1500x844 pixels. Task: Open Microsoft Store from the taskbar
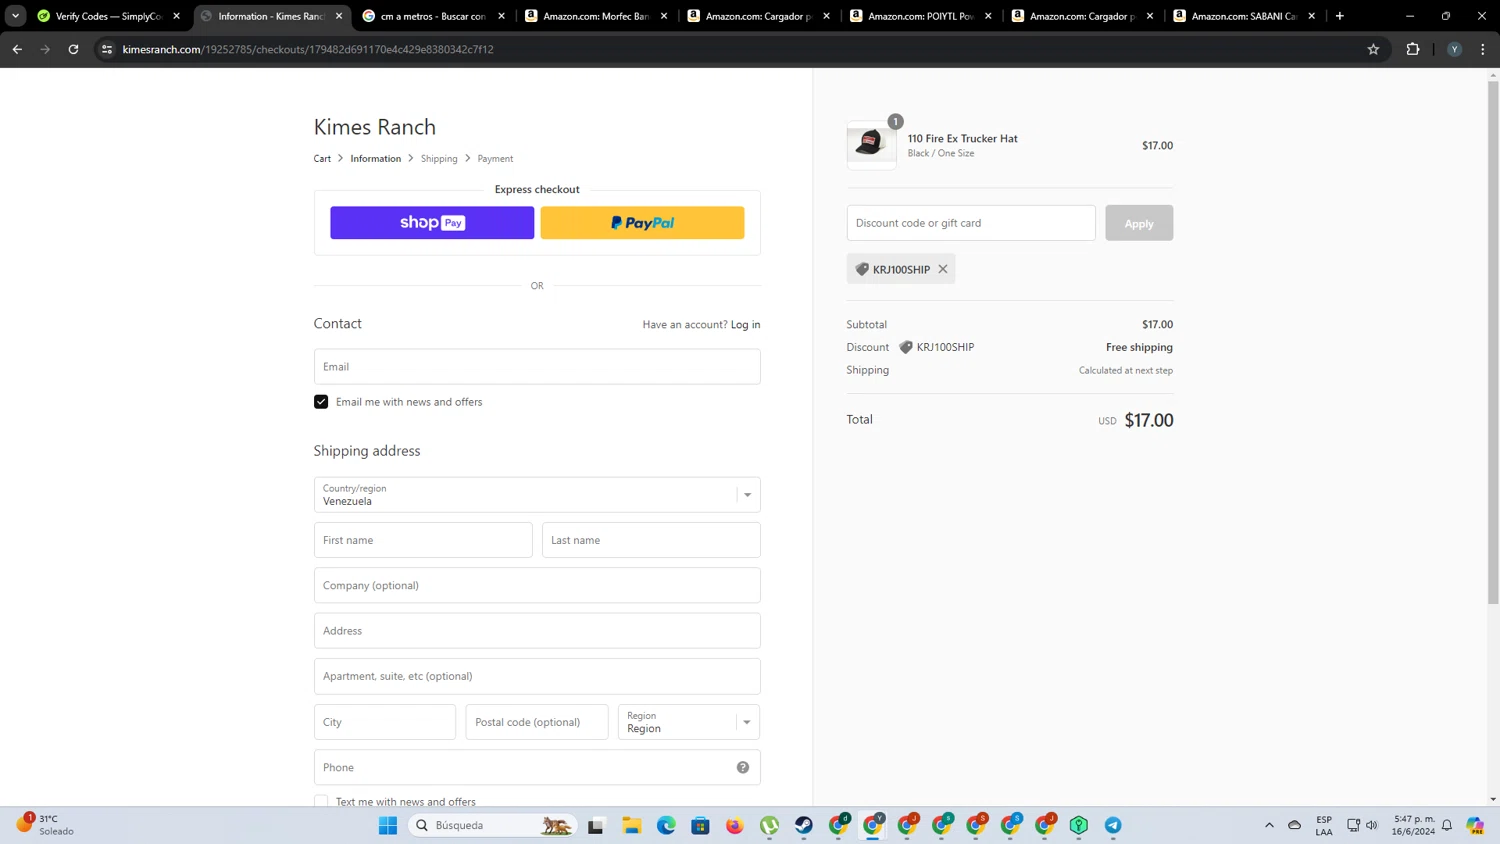pyautogui.click(x=700, y=825)
